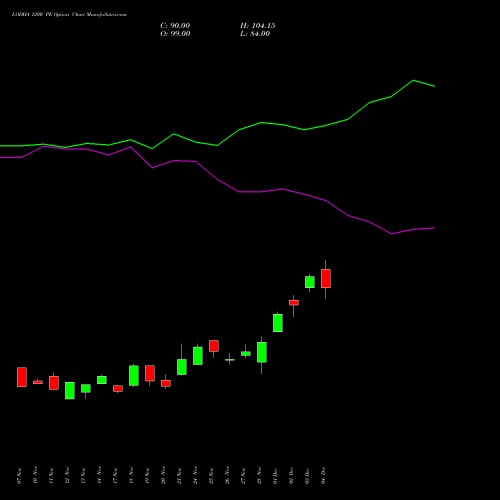Screen dimensions: 500x500
Task: Click the green candlestick for 12 Nov
Action: (70, 391)
